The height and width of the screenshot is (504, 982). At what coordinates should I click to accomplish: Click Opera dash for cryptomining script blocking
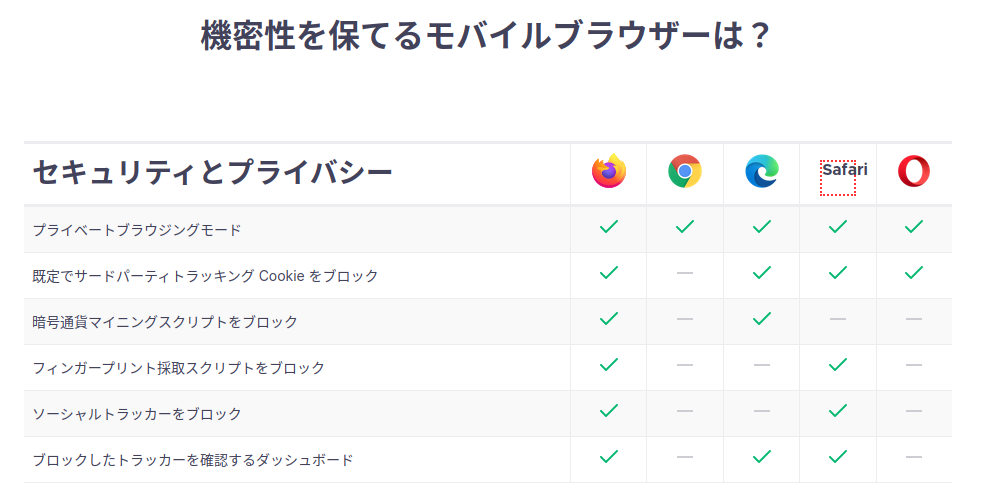(913, 319)
